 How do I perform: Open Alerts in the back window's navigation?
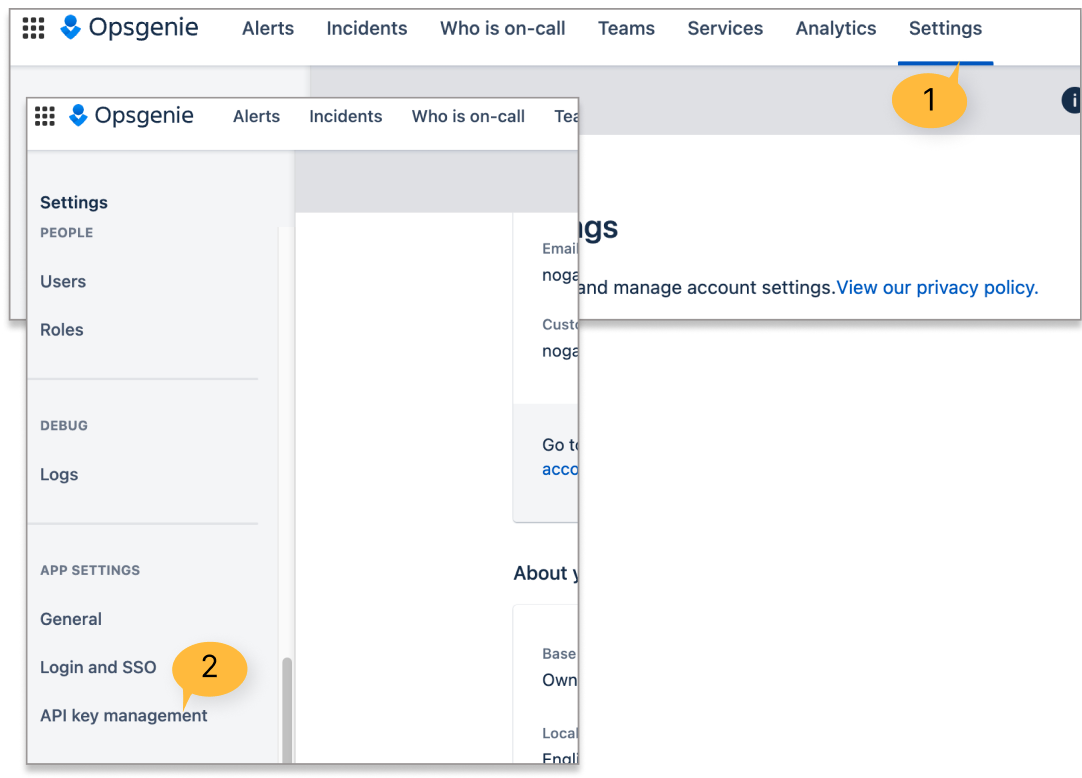point(268,28)
